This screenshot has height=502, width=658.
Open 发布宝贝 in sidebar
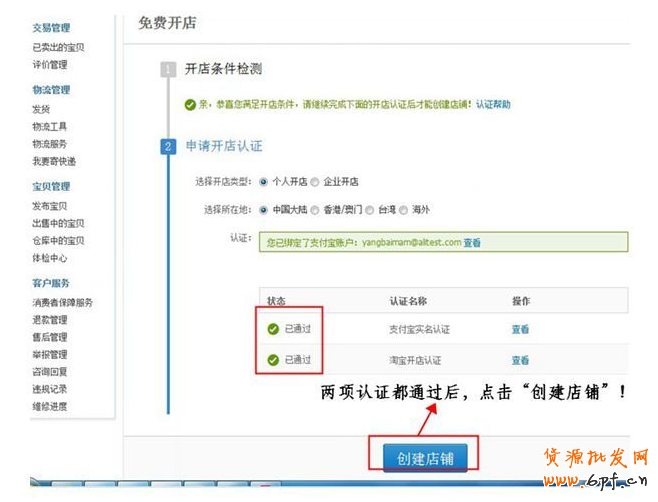(x=50, y=205)
